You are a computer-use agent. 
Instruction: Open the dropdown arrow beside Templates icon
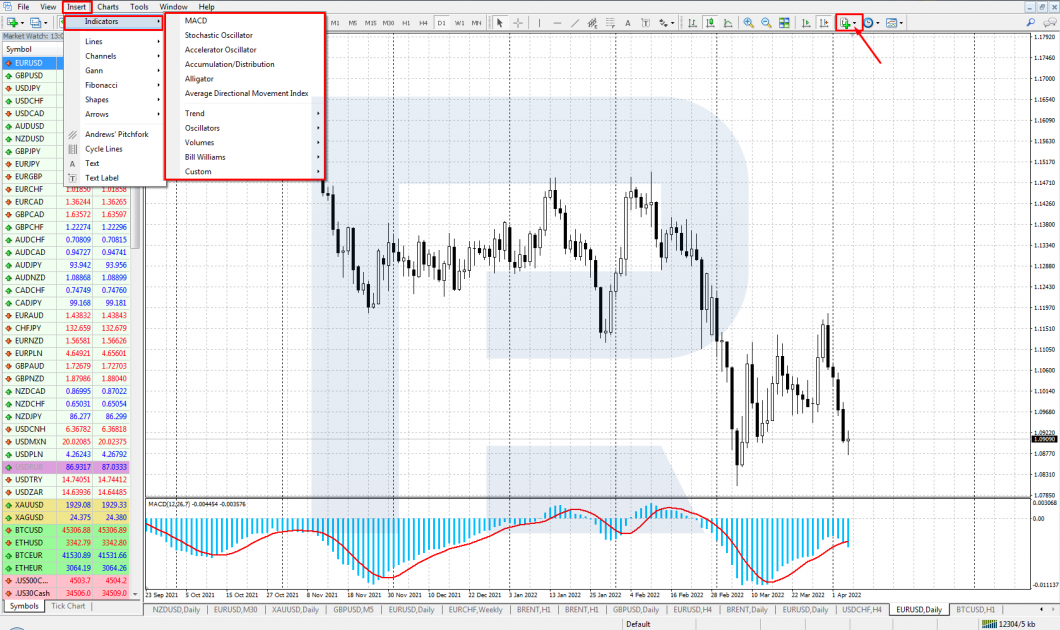(900, 23)
